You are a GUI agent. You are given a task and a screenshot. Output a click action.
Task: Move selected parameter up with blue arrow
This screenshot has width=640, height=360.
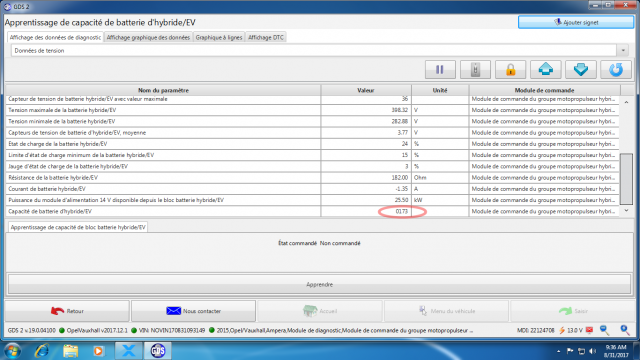pyautogui.click(x=545, y=70)
